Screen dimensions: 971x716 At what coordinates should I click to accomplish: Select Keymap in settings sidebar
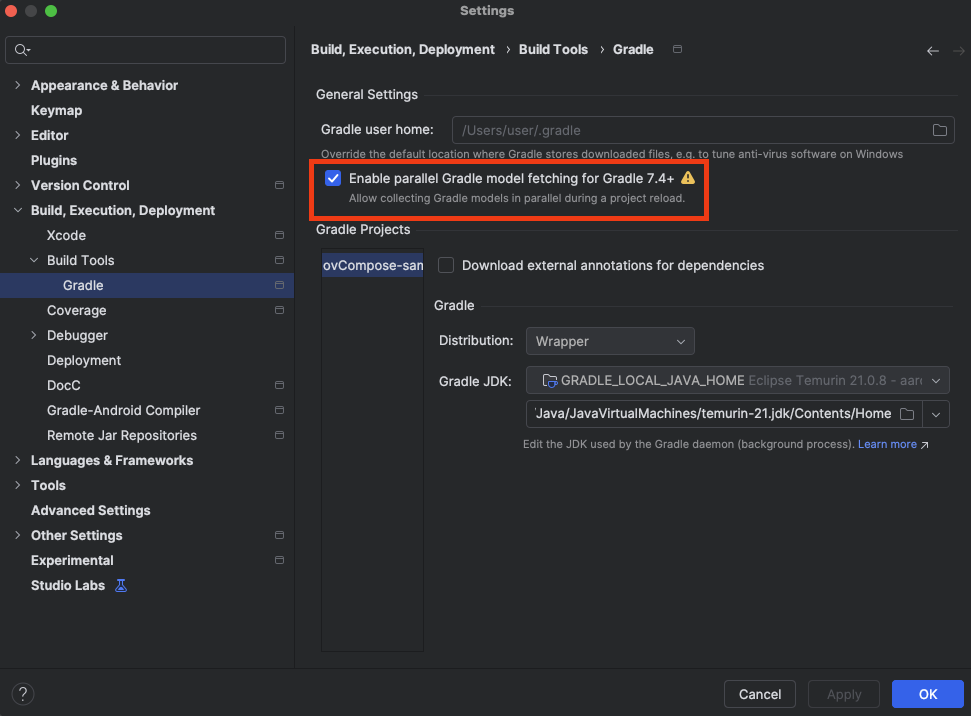[56, 110]
